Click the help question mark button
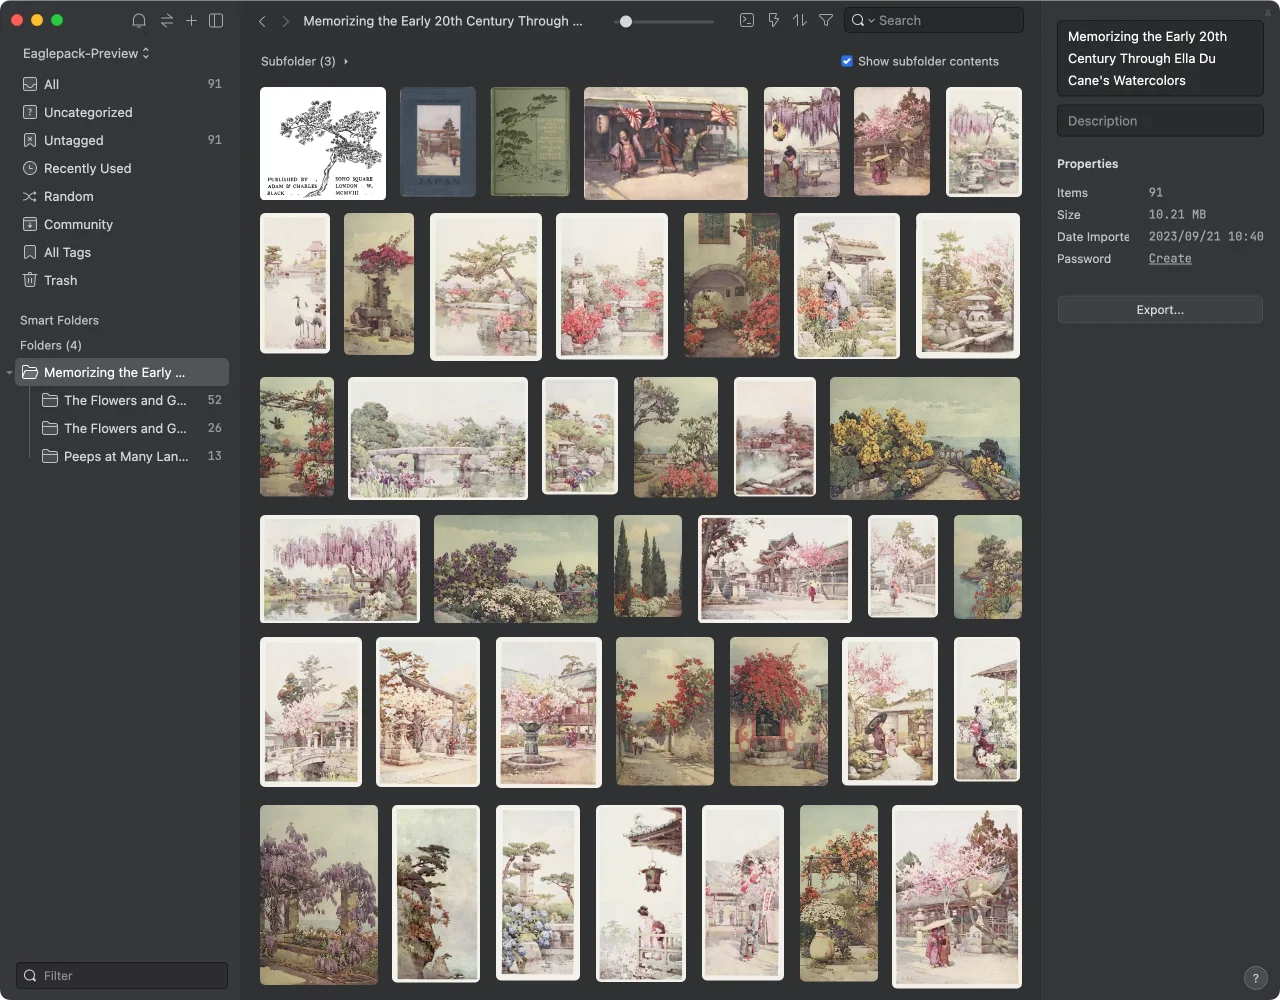1280x1000 pixels. coord(1255,978)
